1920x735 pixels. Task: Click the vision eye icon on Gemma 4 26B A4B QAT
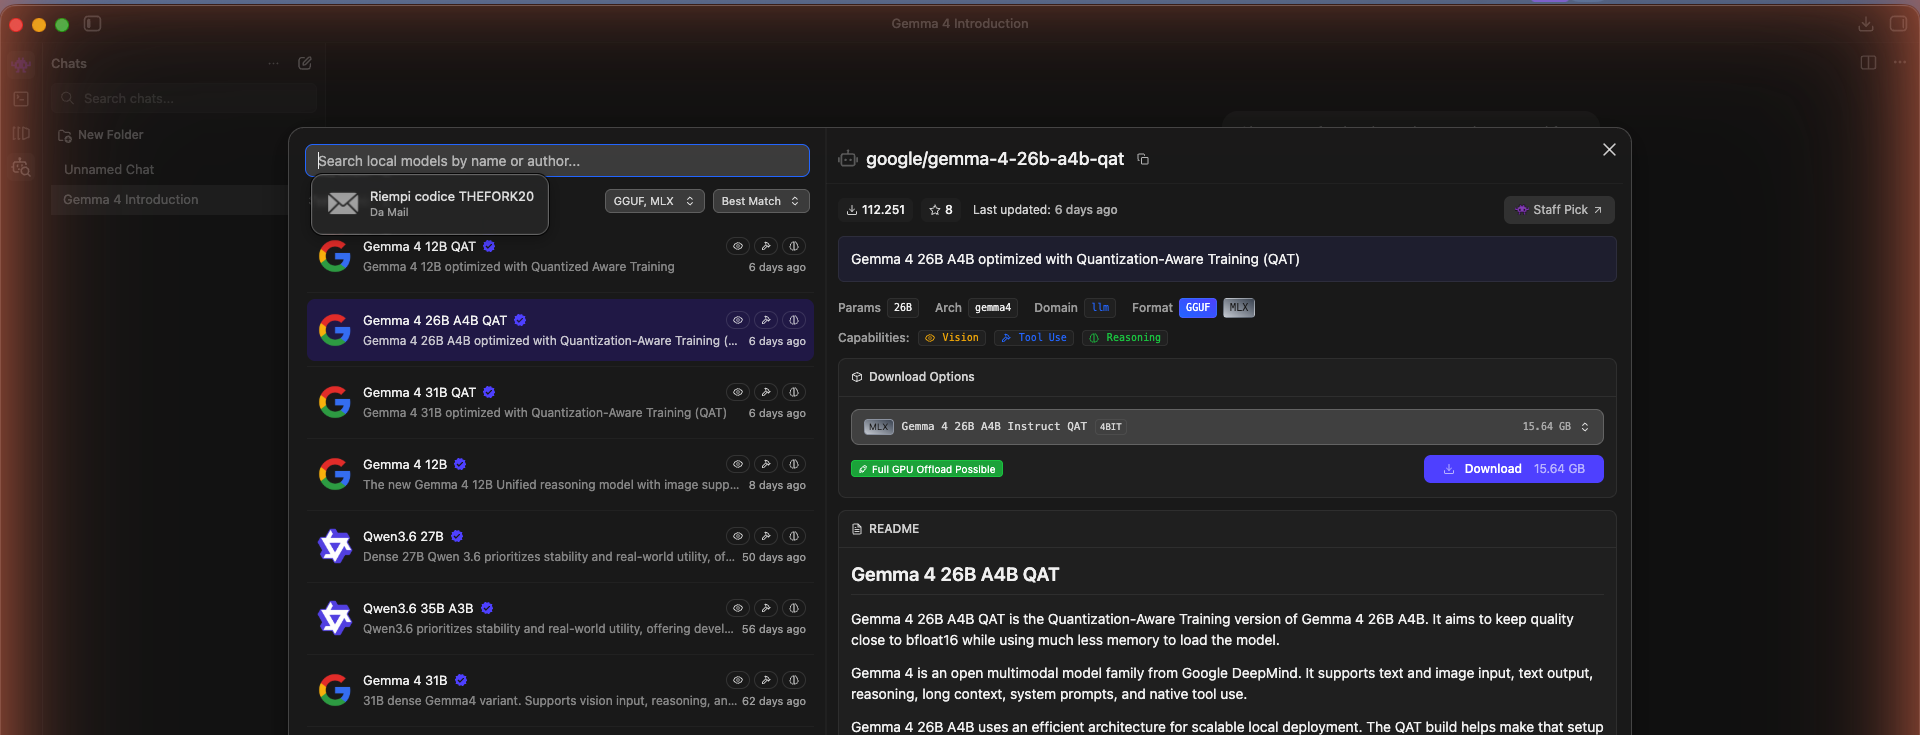tap(738, 320)
